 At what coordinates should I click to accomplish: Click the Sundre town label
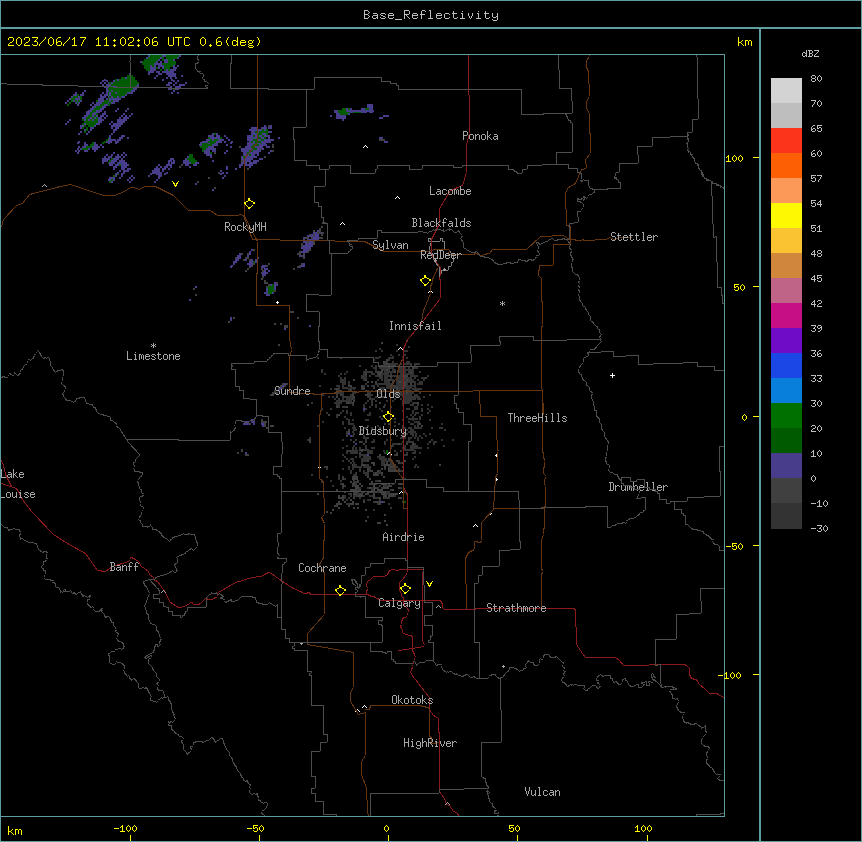[292, 391]
